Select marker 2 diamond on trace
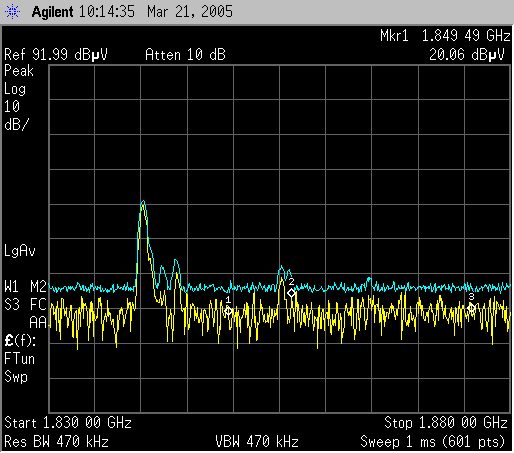The image size is (514, 453). point(291,293)
